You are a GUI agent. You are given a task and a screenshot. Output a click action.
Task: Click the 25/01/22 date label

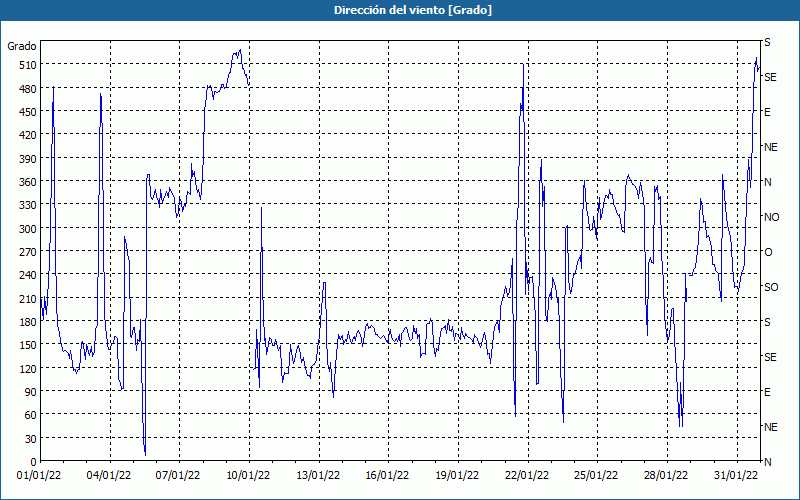(596, 476)
